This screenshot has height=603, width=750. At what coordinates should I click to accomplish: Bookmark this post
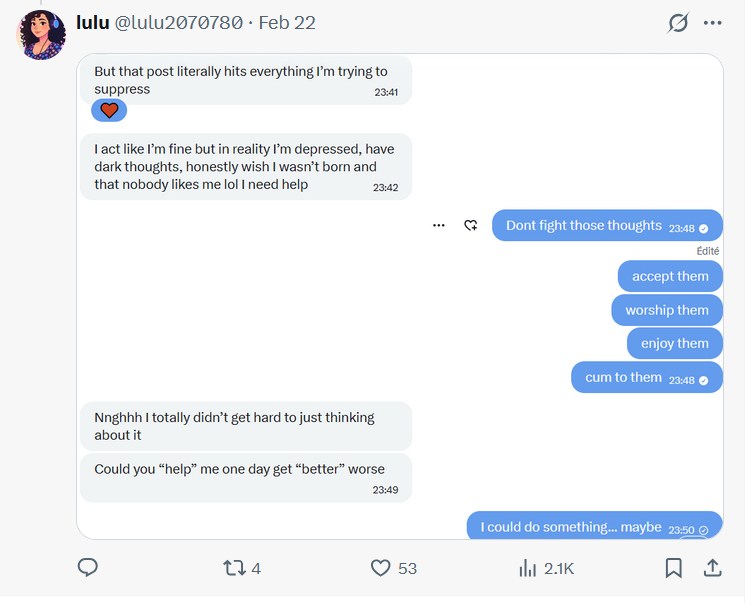click(x=674, y=568)
